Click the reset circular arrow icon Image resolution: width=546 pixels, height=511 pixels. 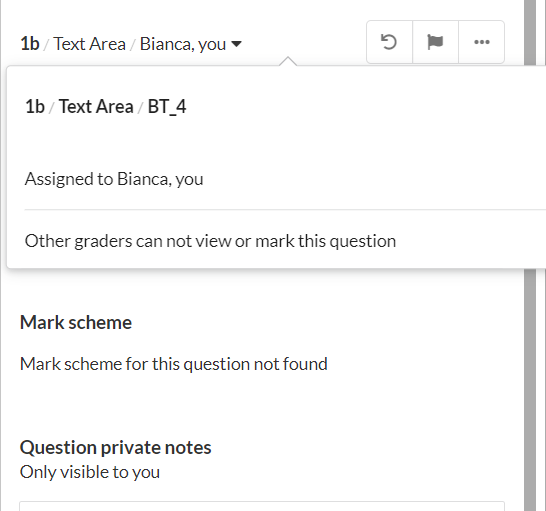pos(389,42)
